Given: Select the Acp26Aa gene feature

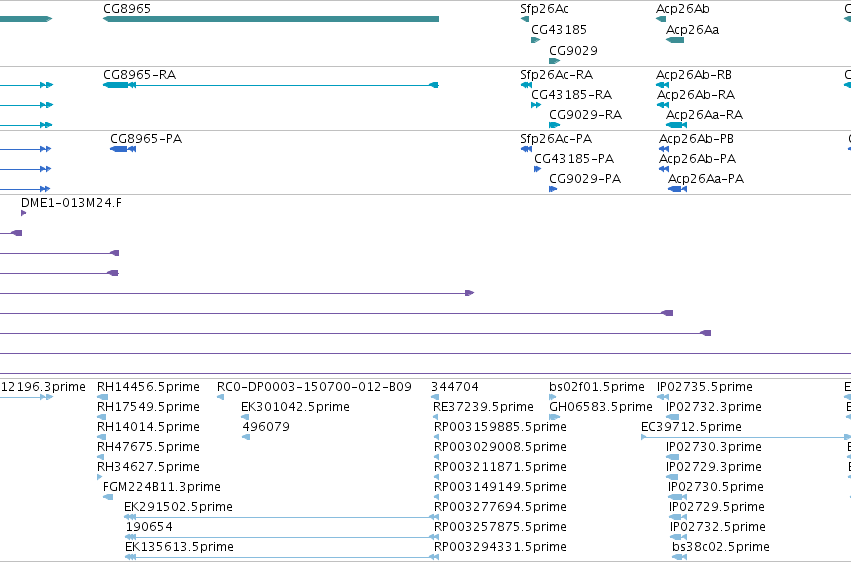Looking at the screenshot, I should (675, 40).
